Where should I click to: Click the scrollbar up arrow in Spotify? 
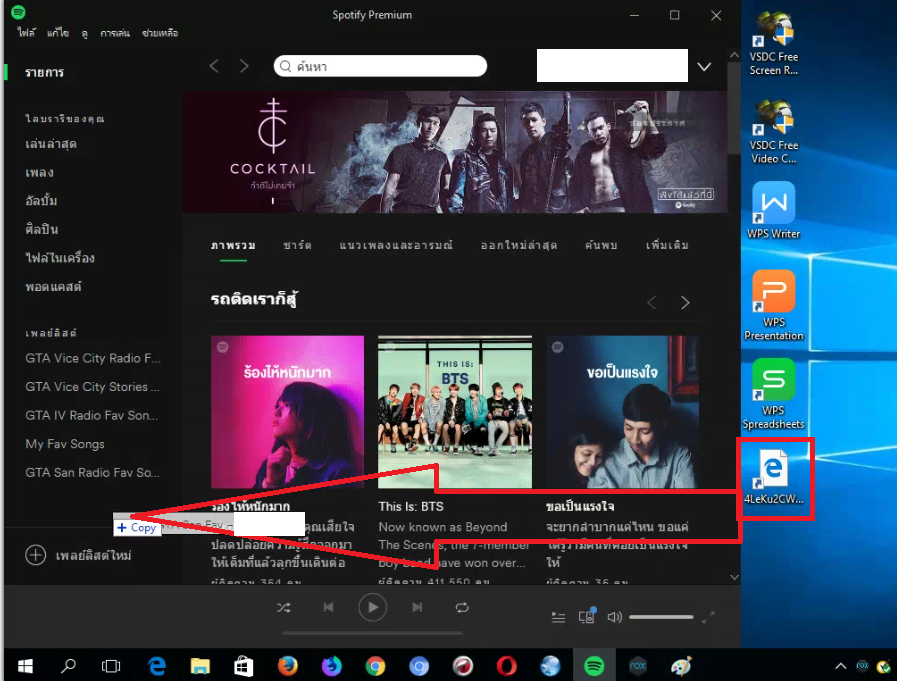(735, 55)
